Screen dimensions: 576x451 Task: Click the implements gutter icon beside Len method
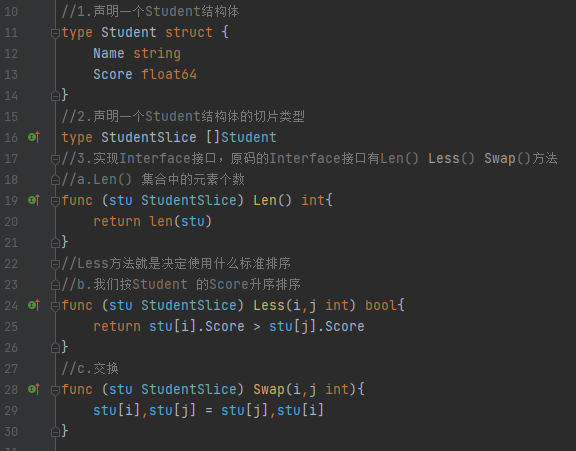[x=34, y=201]
